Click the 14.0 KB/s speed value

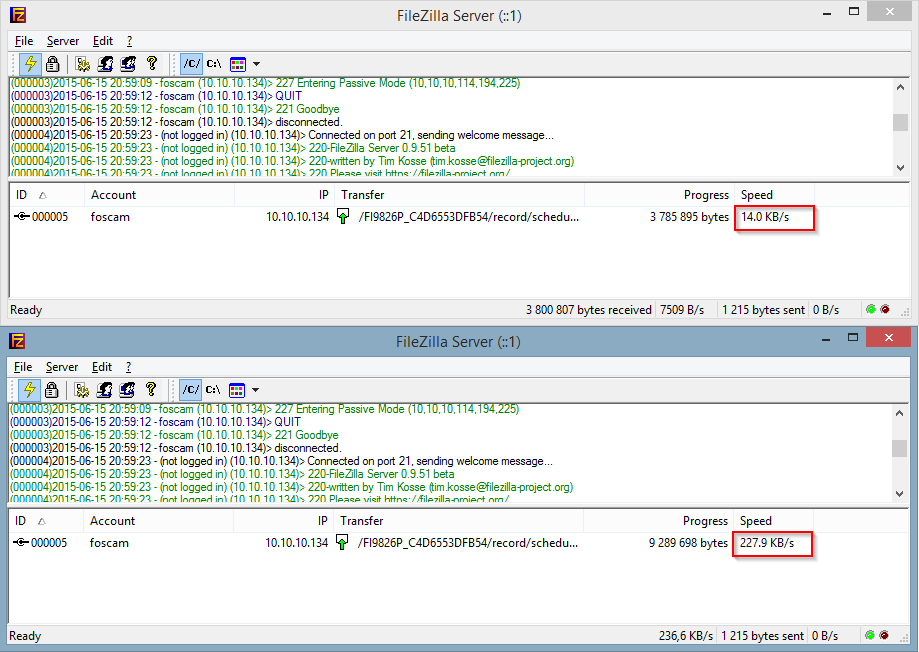765,217
